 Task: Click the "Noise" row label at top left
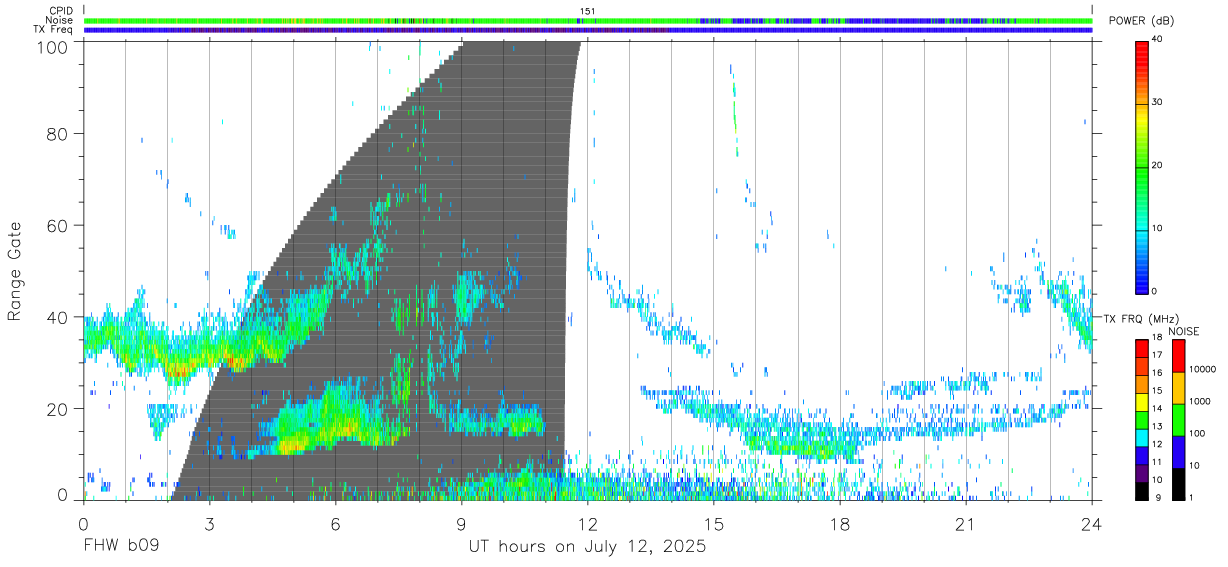click(x=60, y=20)
